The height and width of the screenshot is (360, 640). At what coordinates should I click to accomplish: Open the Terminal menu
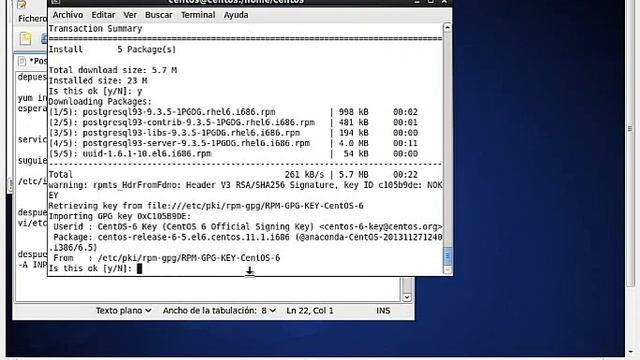pyautogui.click(x=198, y=15)
